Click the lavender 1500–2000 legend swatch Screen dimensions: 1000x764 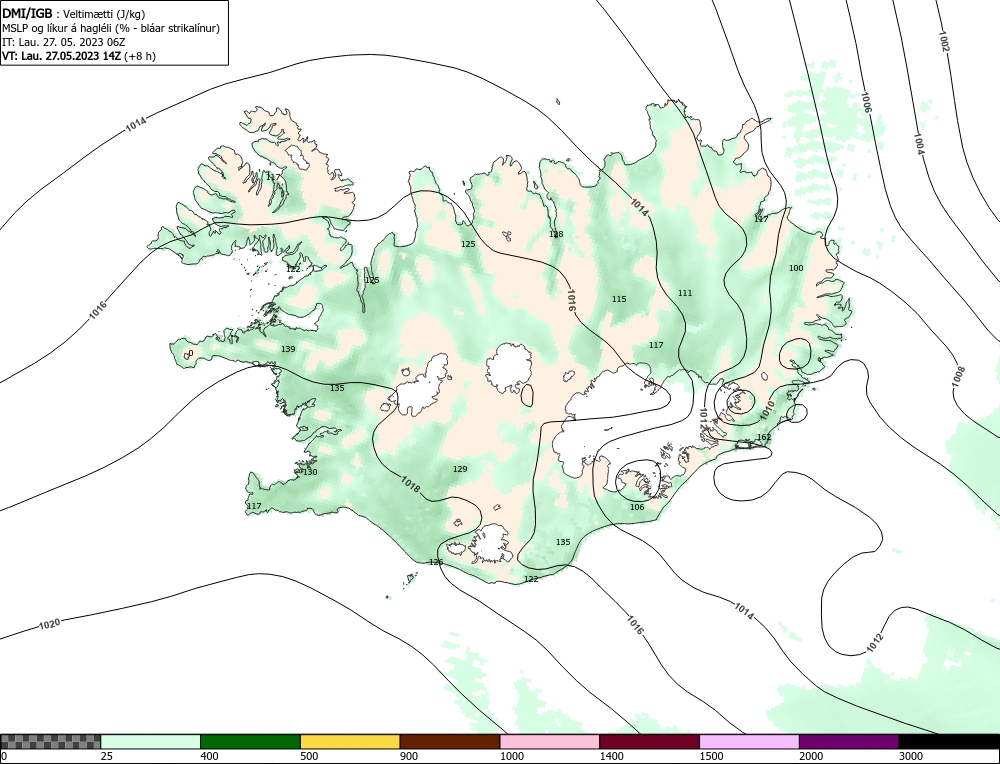(749, 741)
